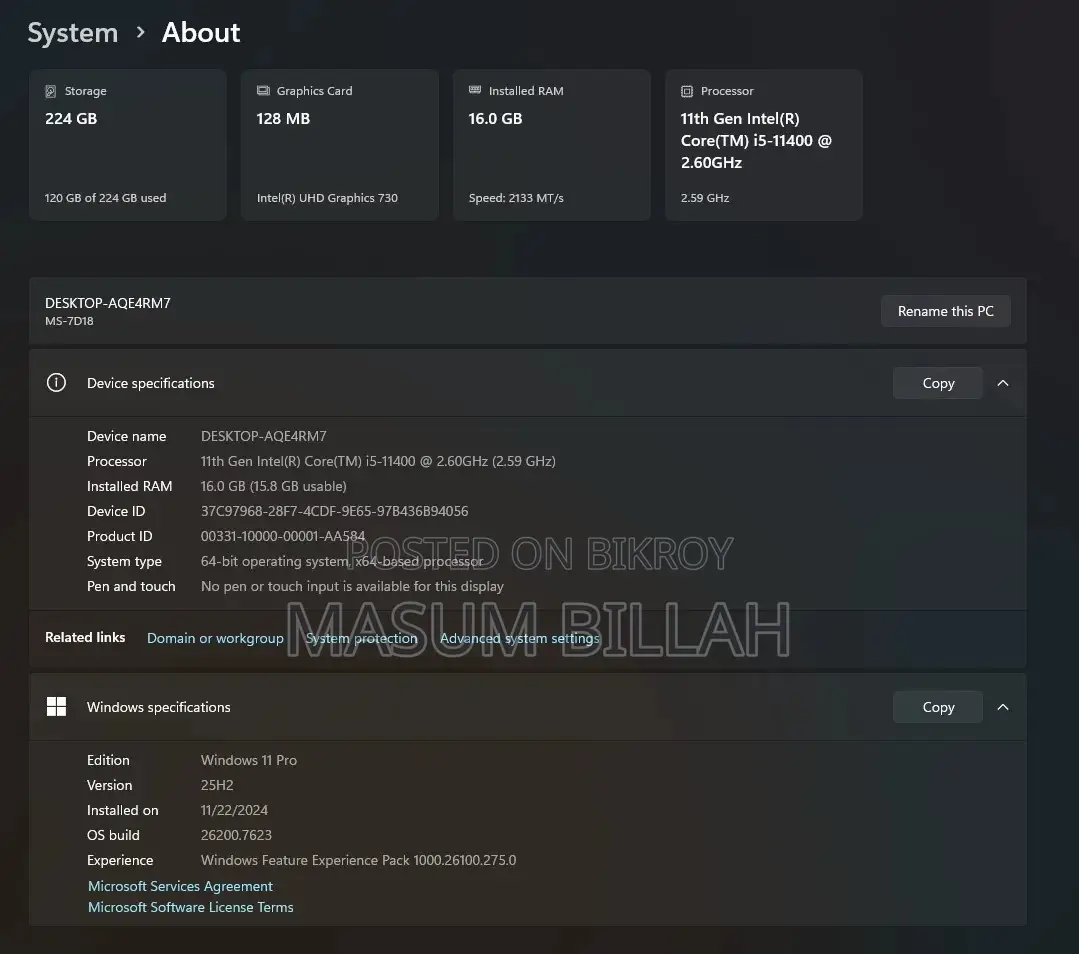Viewport: 1079px width, 954px height.
Task: Open System protection link
Action: [361, 638]
